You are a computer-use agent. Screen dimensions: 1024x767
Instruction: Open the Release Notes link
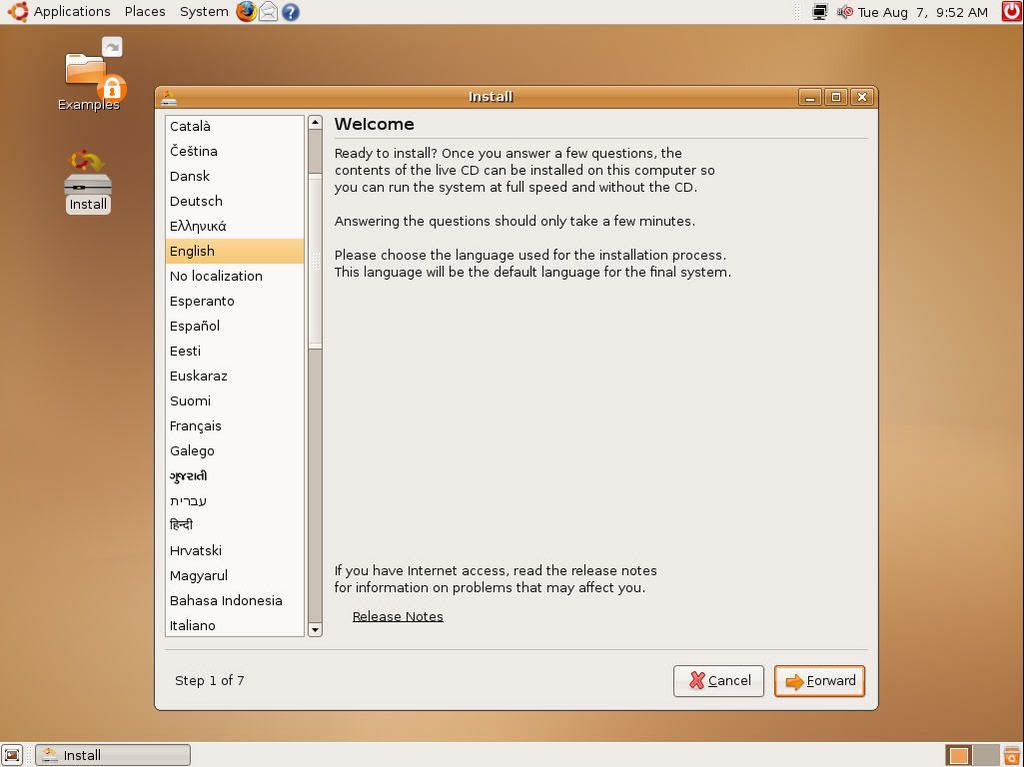tap(398, 616)
